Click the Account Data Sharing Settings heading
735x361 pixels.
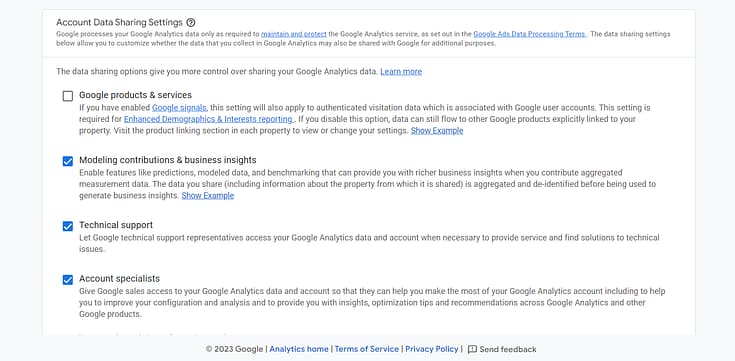coord(119,23)
